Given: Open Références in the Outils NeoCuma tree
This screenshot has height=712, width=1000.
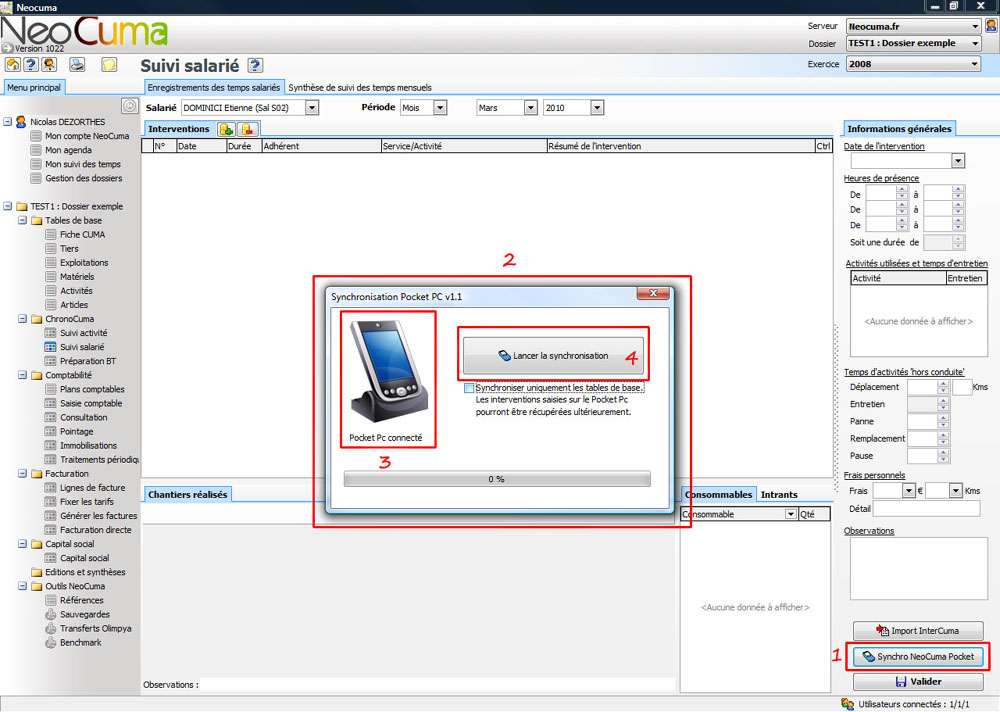Looking at the screenshot, I should tap(82, 600).
